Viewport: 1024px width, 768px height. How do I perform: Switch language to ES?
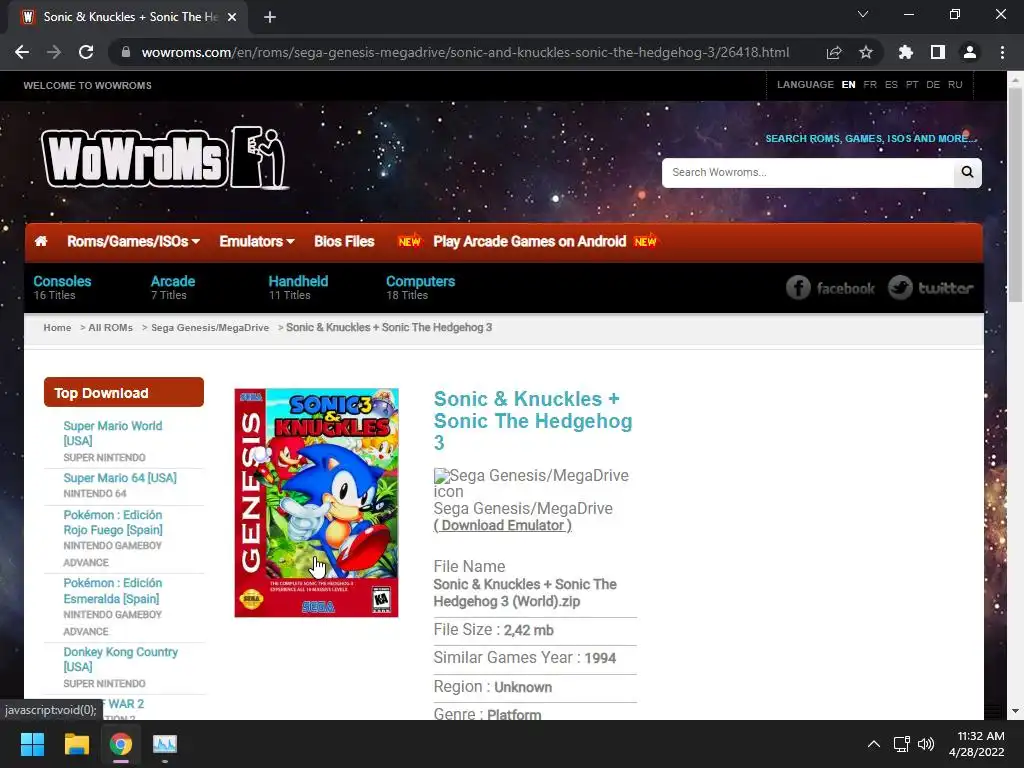tap(891, 85)
